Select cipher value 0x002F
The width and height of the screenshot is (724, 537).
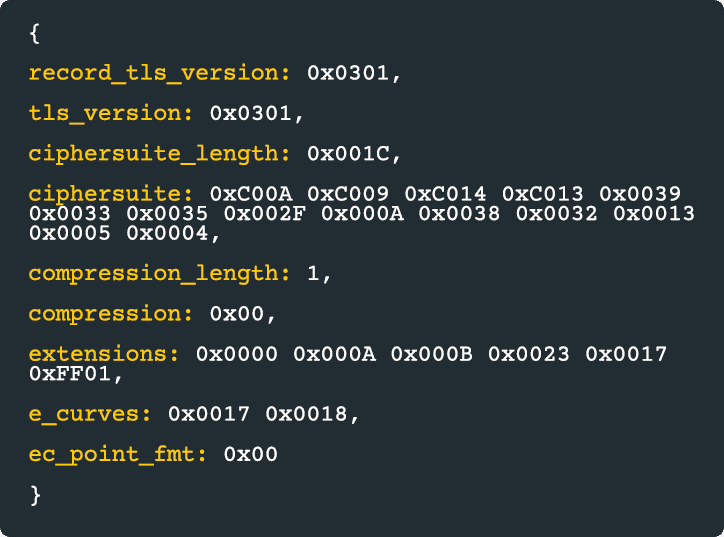(x=265, y=214)
